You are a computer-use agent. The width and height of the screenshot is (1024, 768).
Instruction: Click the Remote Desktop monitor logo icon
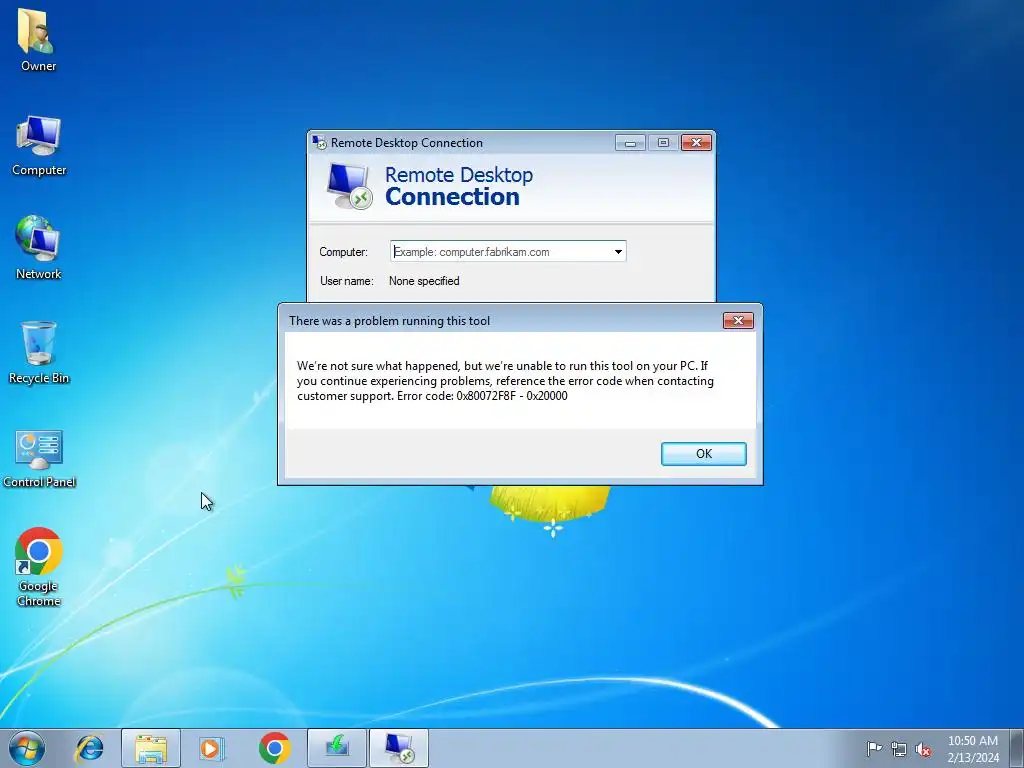[x=349, y=186]
